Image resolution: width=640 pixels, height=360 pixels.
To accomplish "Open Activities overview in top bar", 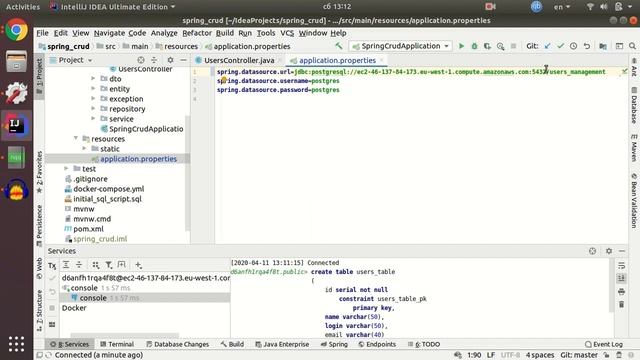I will coord(23,7).
